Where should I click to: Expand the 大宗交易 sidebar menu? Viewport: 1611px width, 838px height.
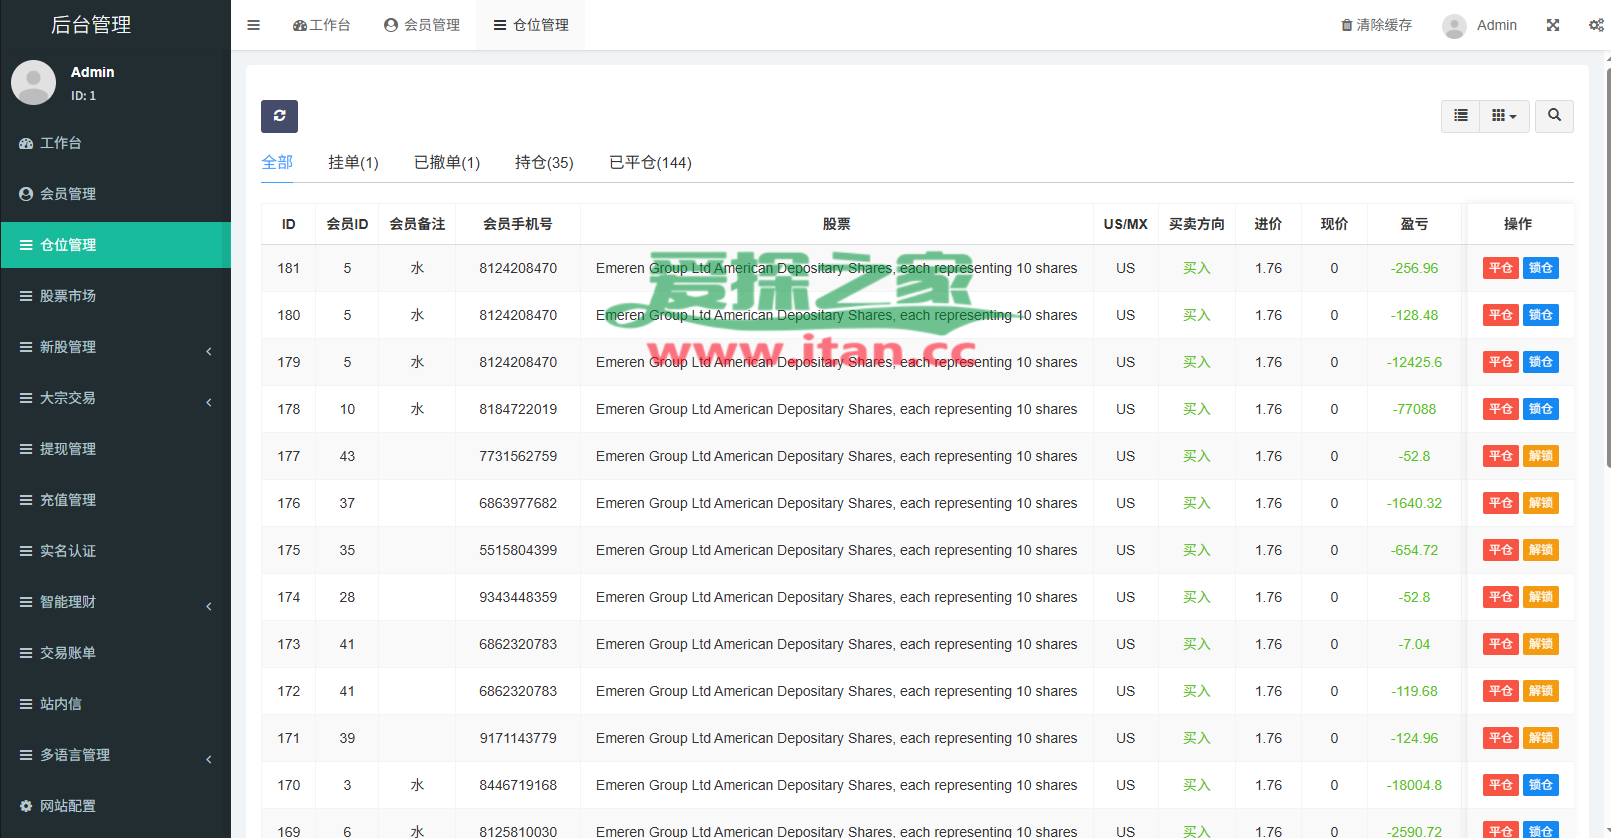tap(115, 398)
